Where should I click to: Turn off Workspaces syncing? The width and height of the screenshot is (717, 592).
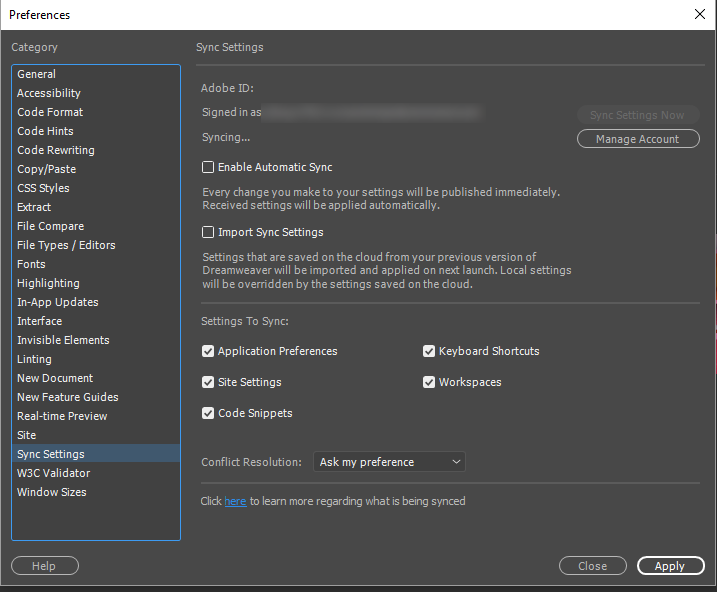[x=429, y=383]
